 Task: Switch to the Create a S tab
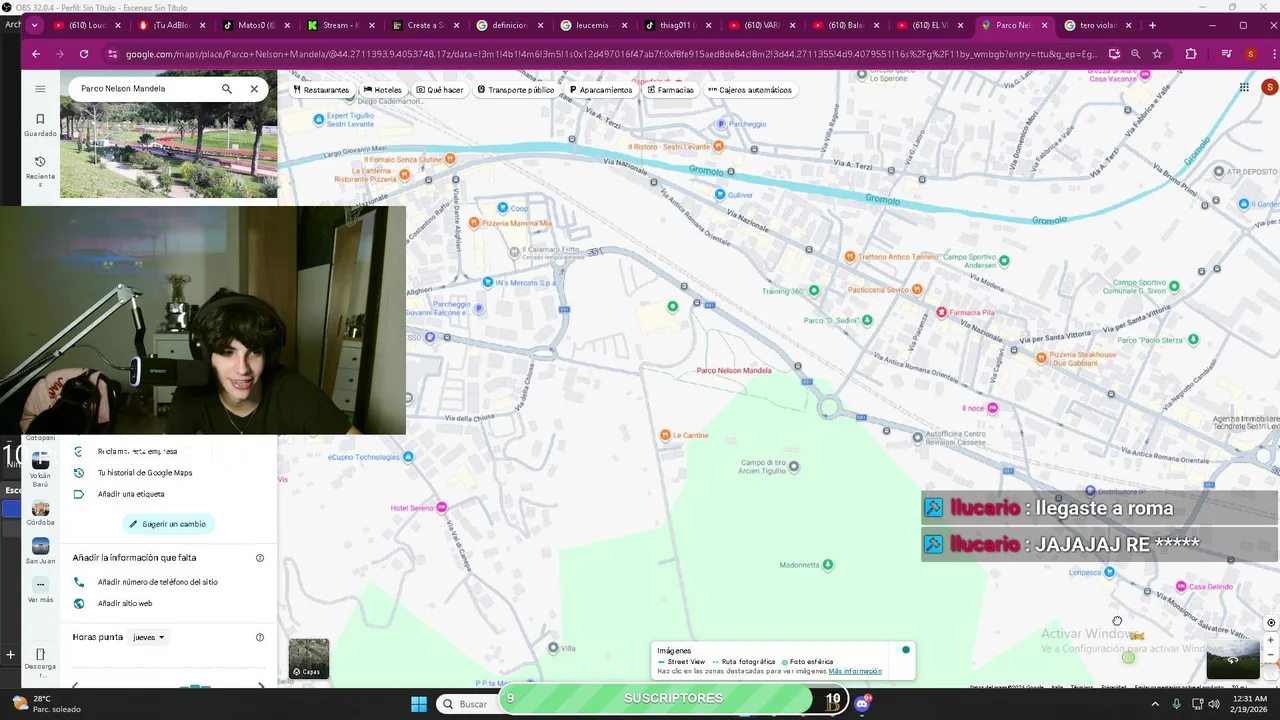[425, 25]
